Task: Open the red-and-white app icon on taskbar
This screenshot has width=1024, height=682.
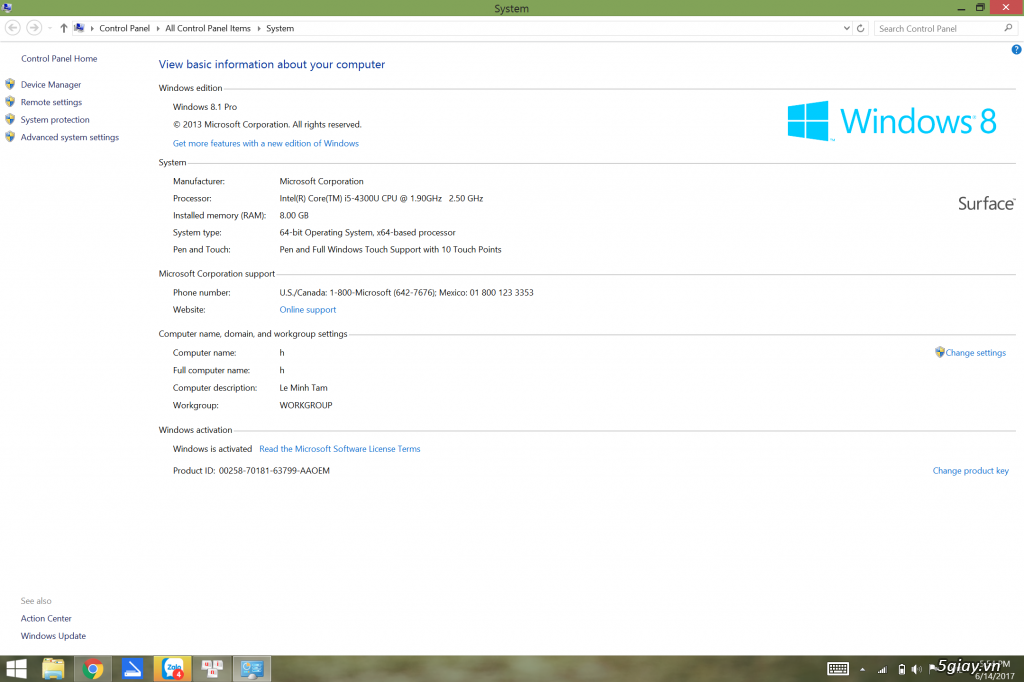Action: tap(212, 669)
